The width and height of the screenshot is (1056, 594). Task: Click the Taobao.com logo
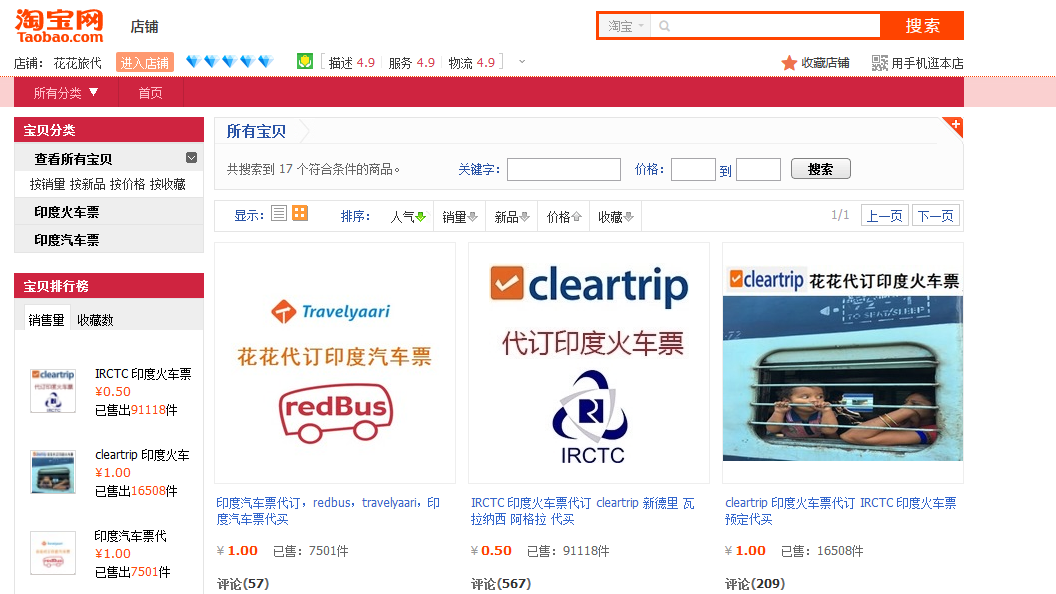point(59,27)
